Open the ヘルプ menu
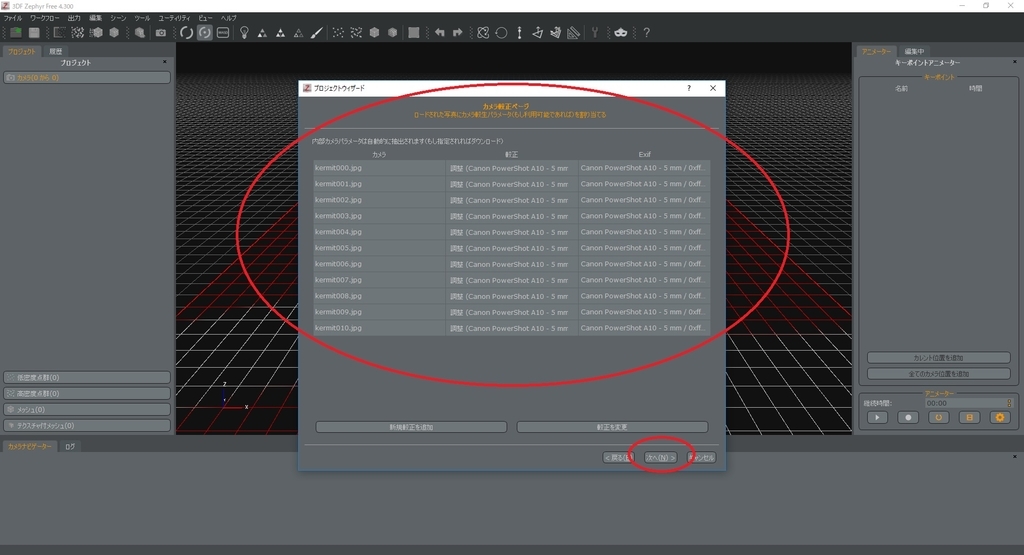 coord(229,18)
